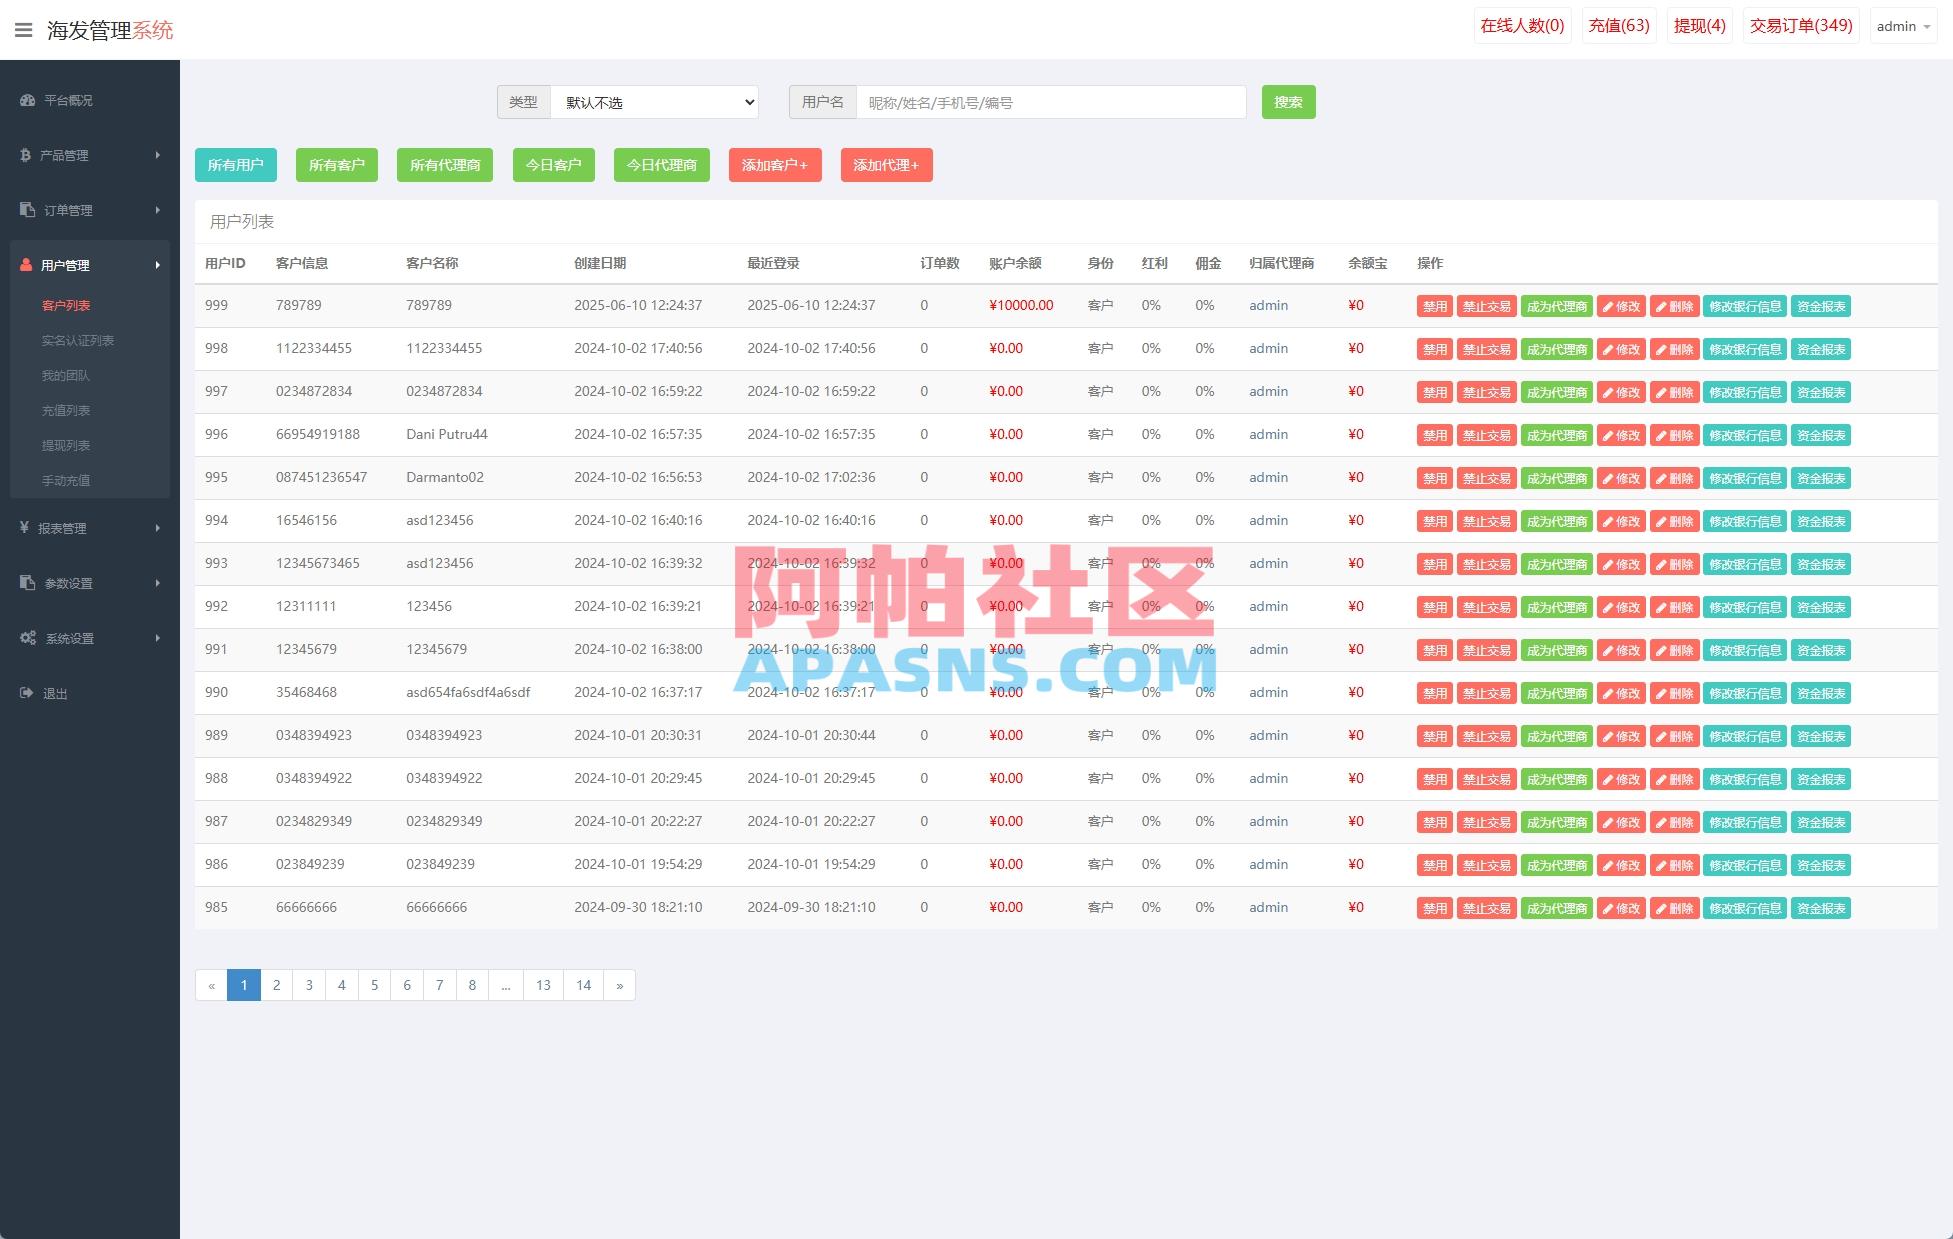Click 成为代理商 for user 996
The height and width of the screenshot is (1239, 1953).
pyautogui.click(x=1557, y=435)
